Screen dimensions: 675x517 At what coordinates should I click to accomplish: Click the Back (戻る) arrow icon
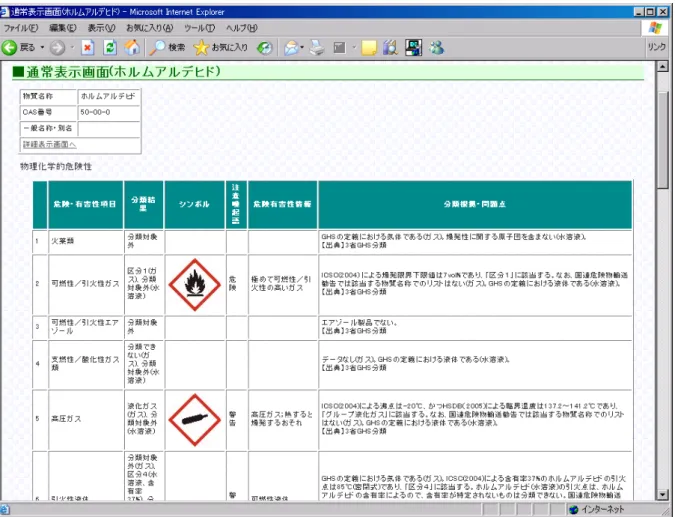9,48
